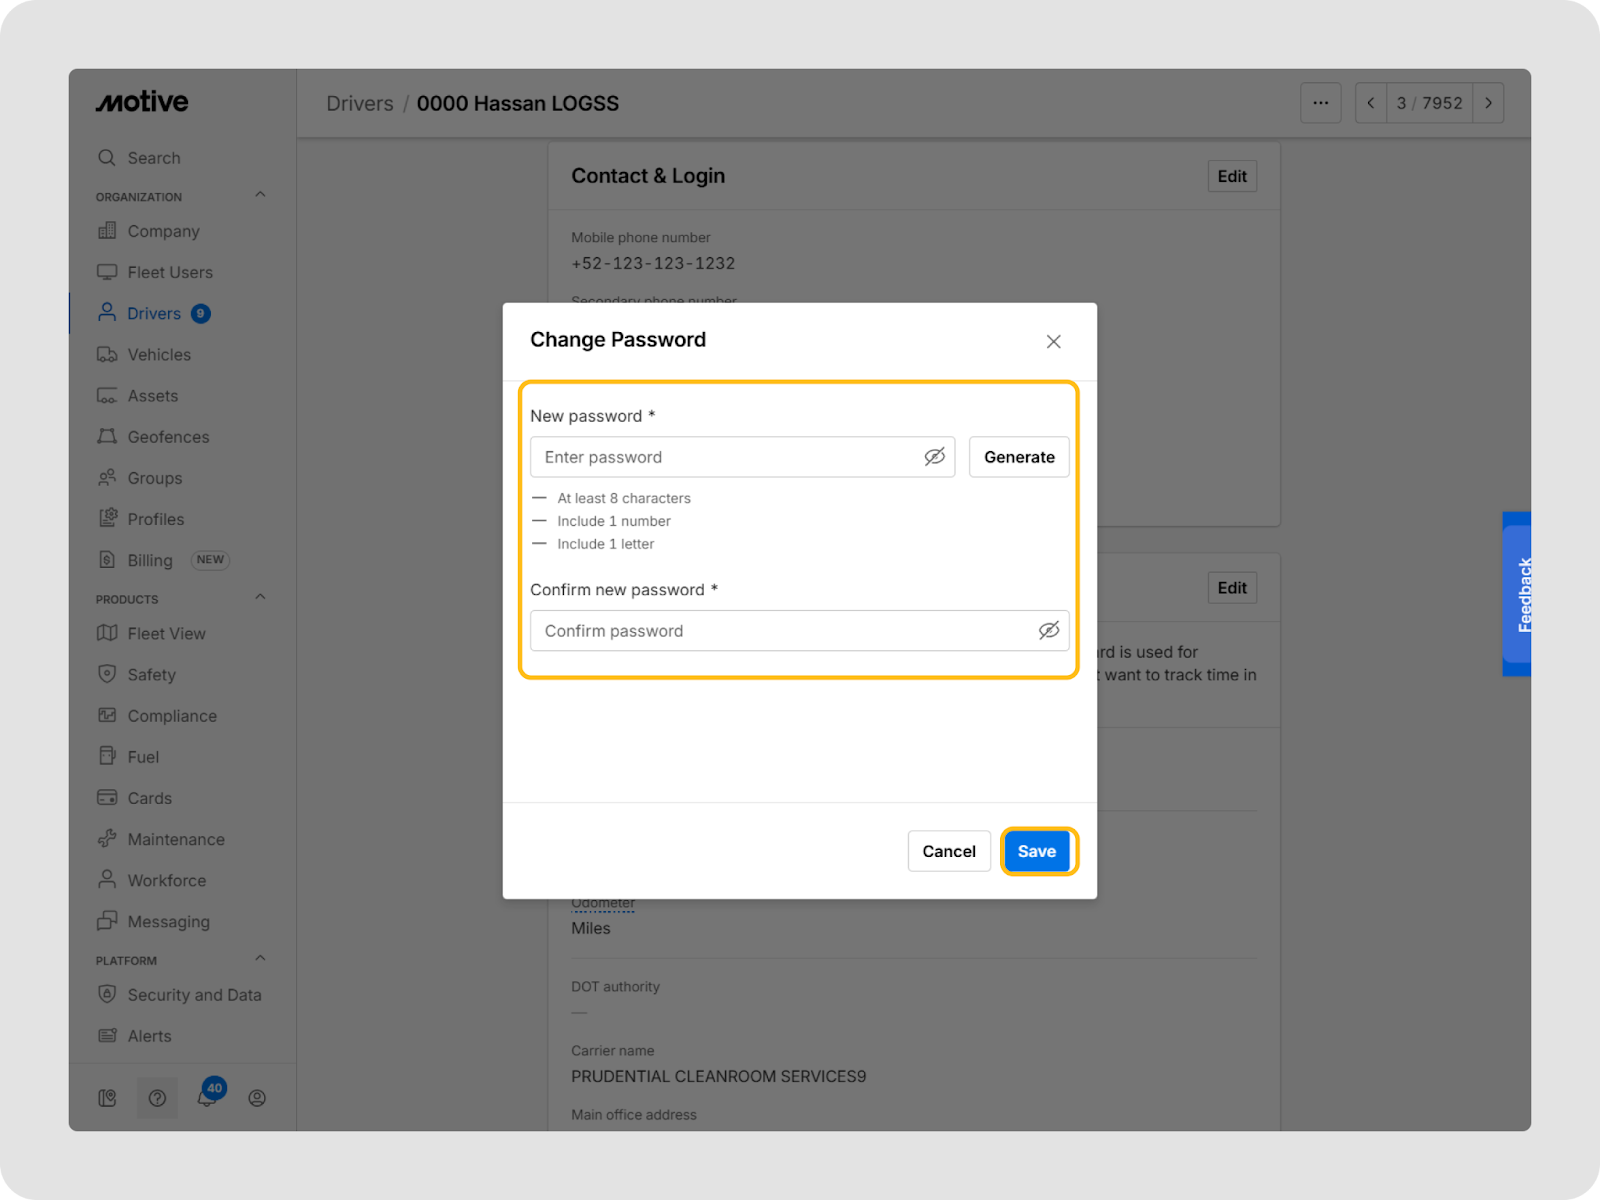Go to the previous driver record

pos(1371,103)
